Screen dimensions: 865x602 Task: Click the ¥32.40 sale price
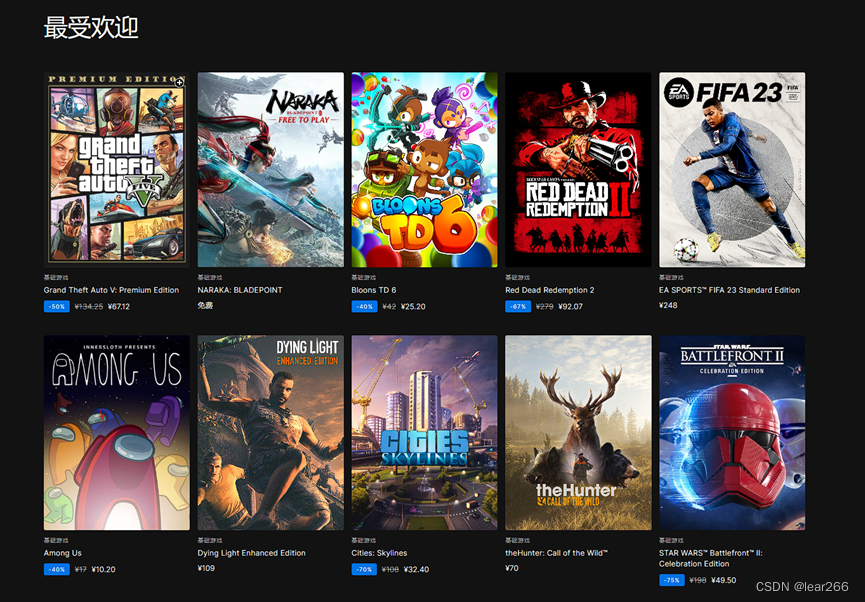coord(416,569)
